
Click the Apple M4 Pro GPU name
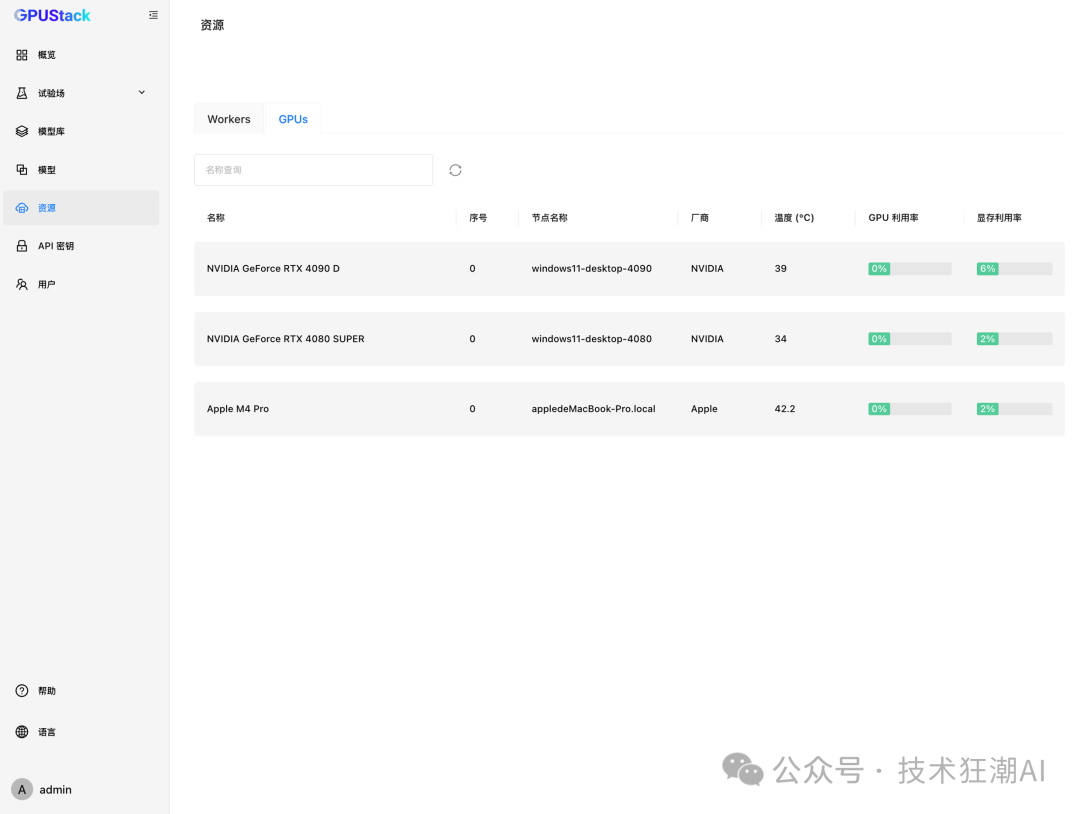point(238,409)
